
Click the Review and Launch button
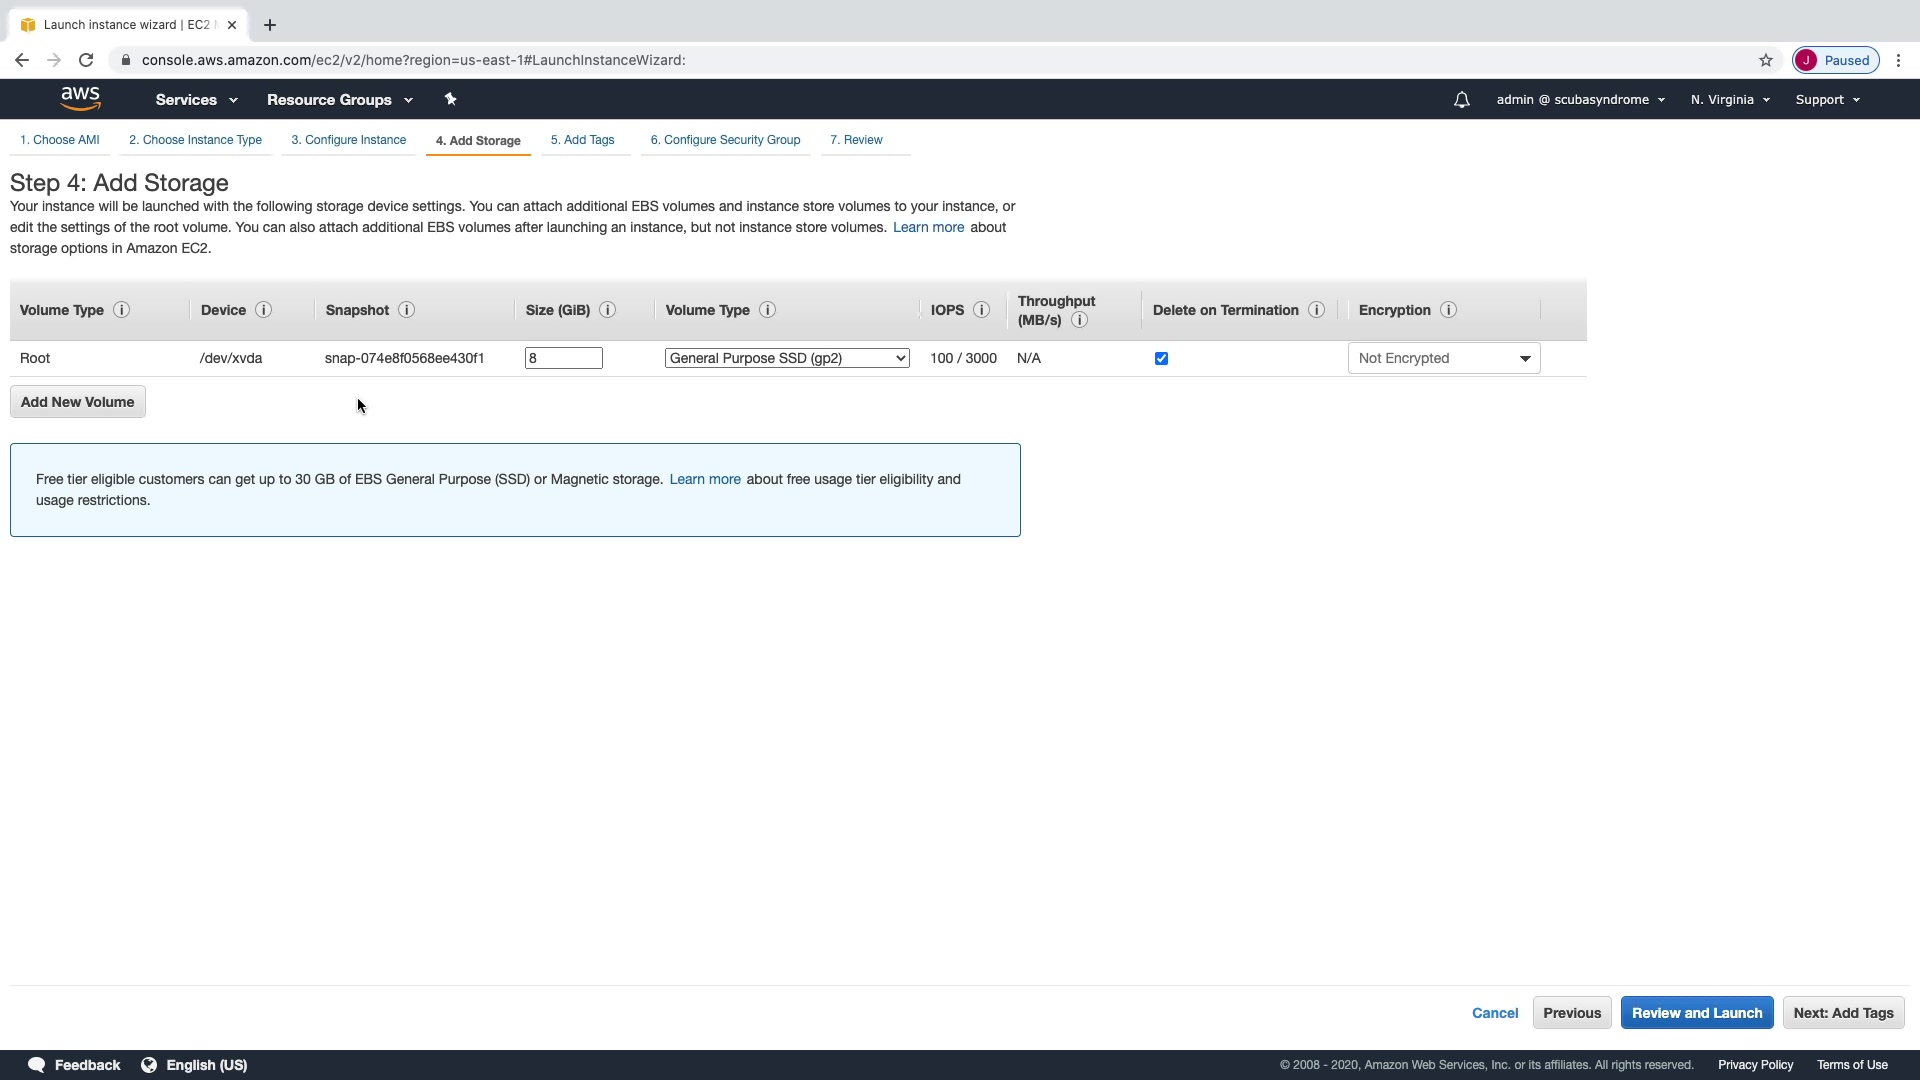(1696, 1013)
